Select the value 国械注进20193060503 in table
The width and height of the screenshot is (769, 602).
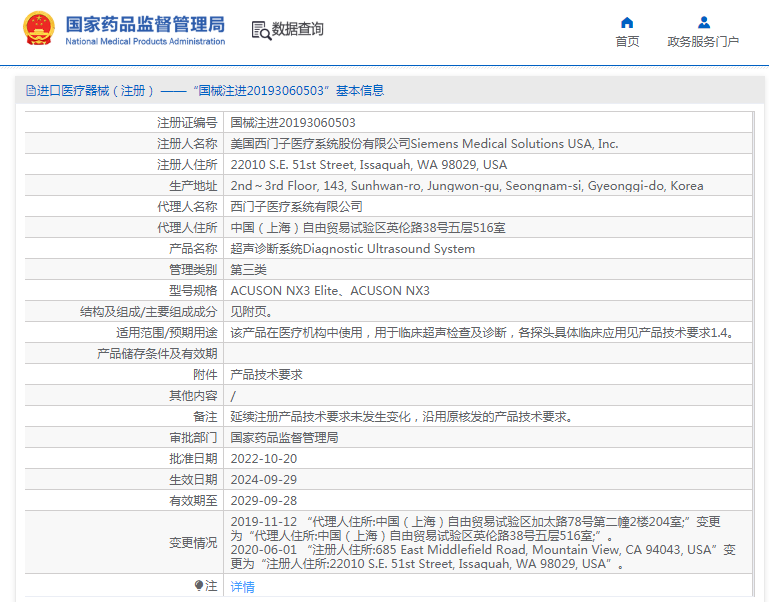pos(293,123)
